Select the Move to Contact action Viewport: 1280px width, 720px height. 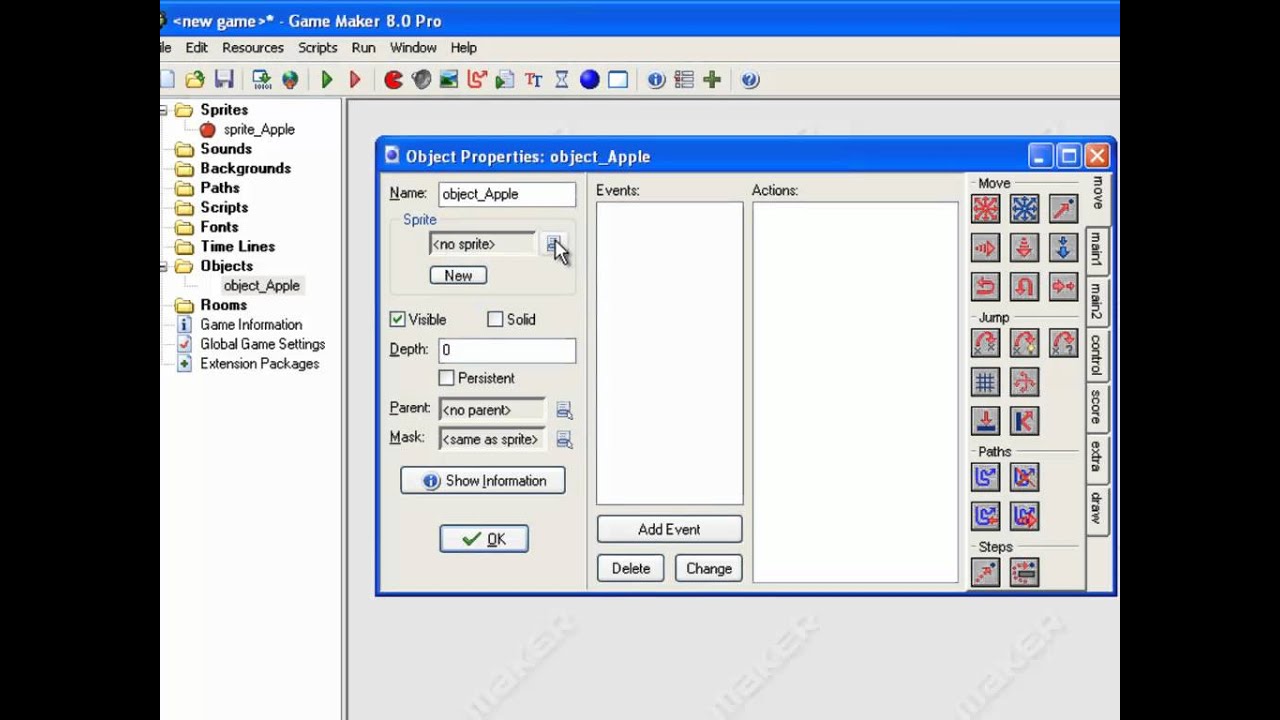tap(986, 421)
